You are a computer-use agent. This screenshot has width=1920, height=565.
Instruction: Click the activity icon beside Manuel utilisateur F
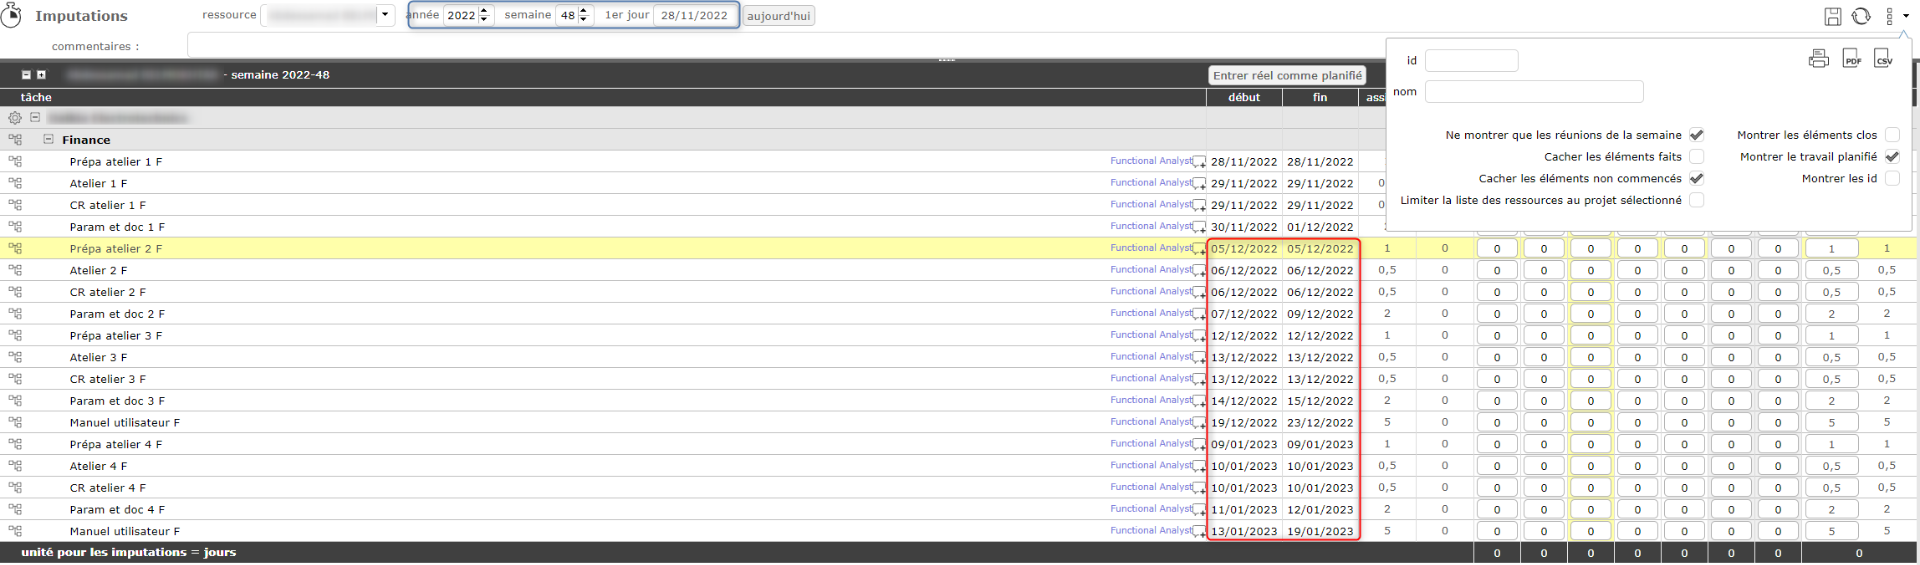[15, 423]
